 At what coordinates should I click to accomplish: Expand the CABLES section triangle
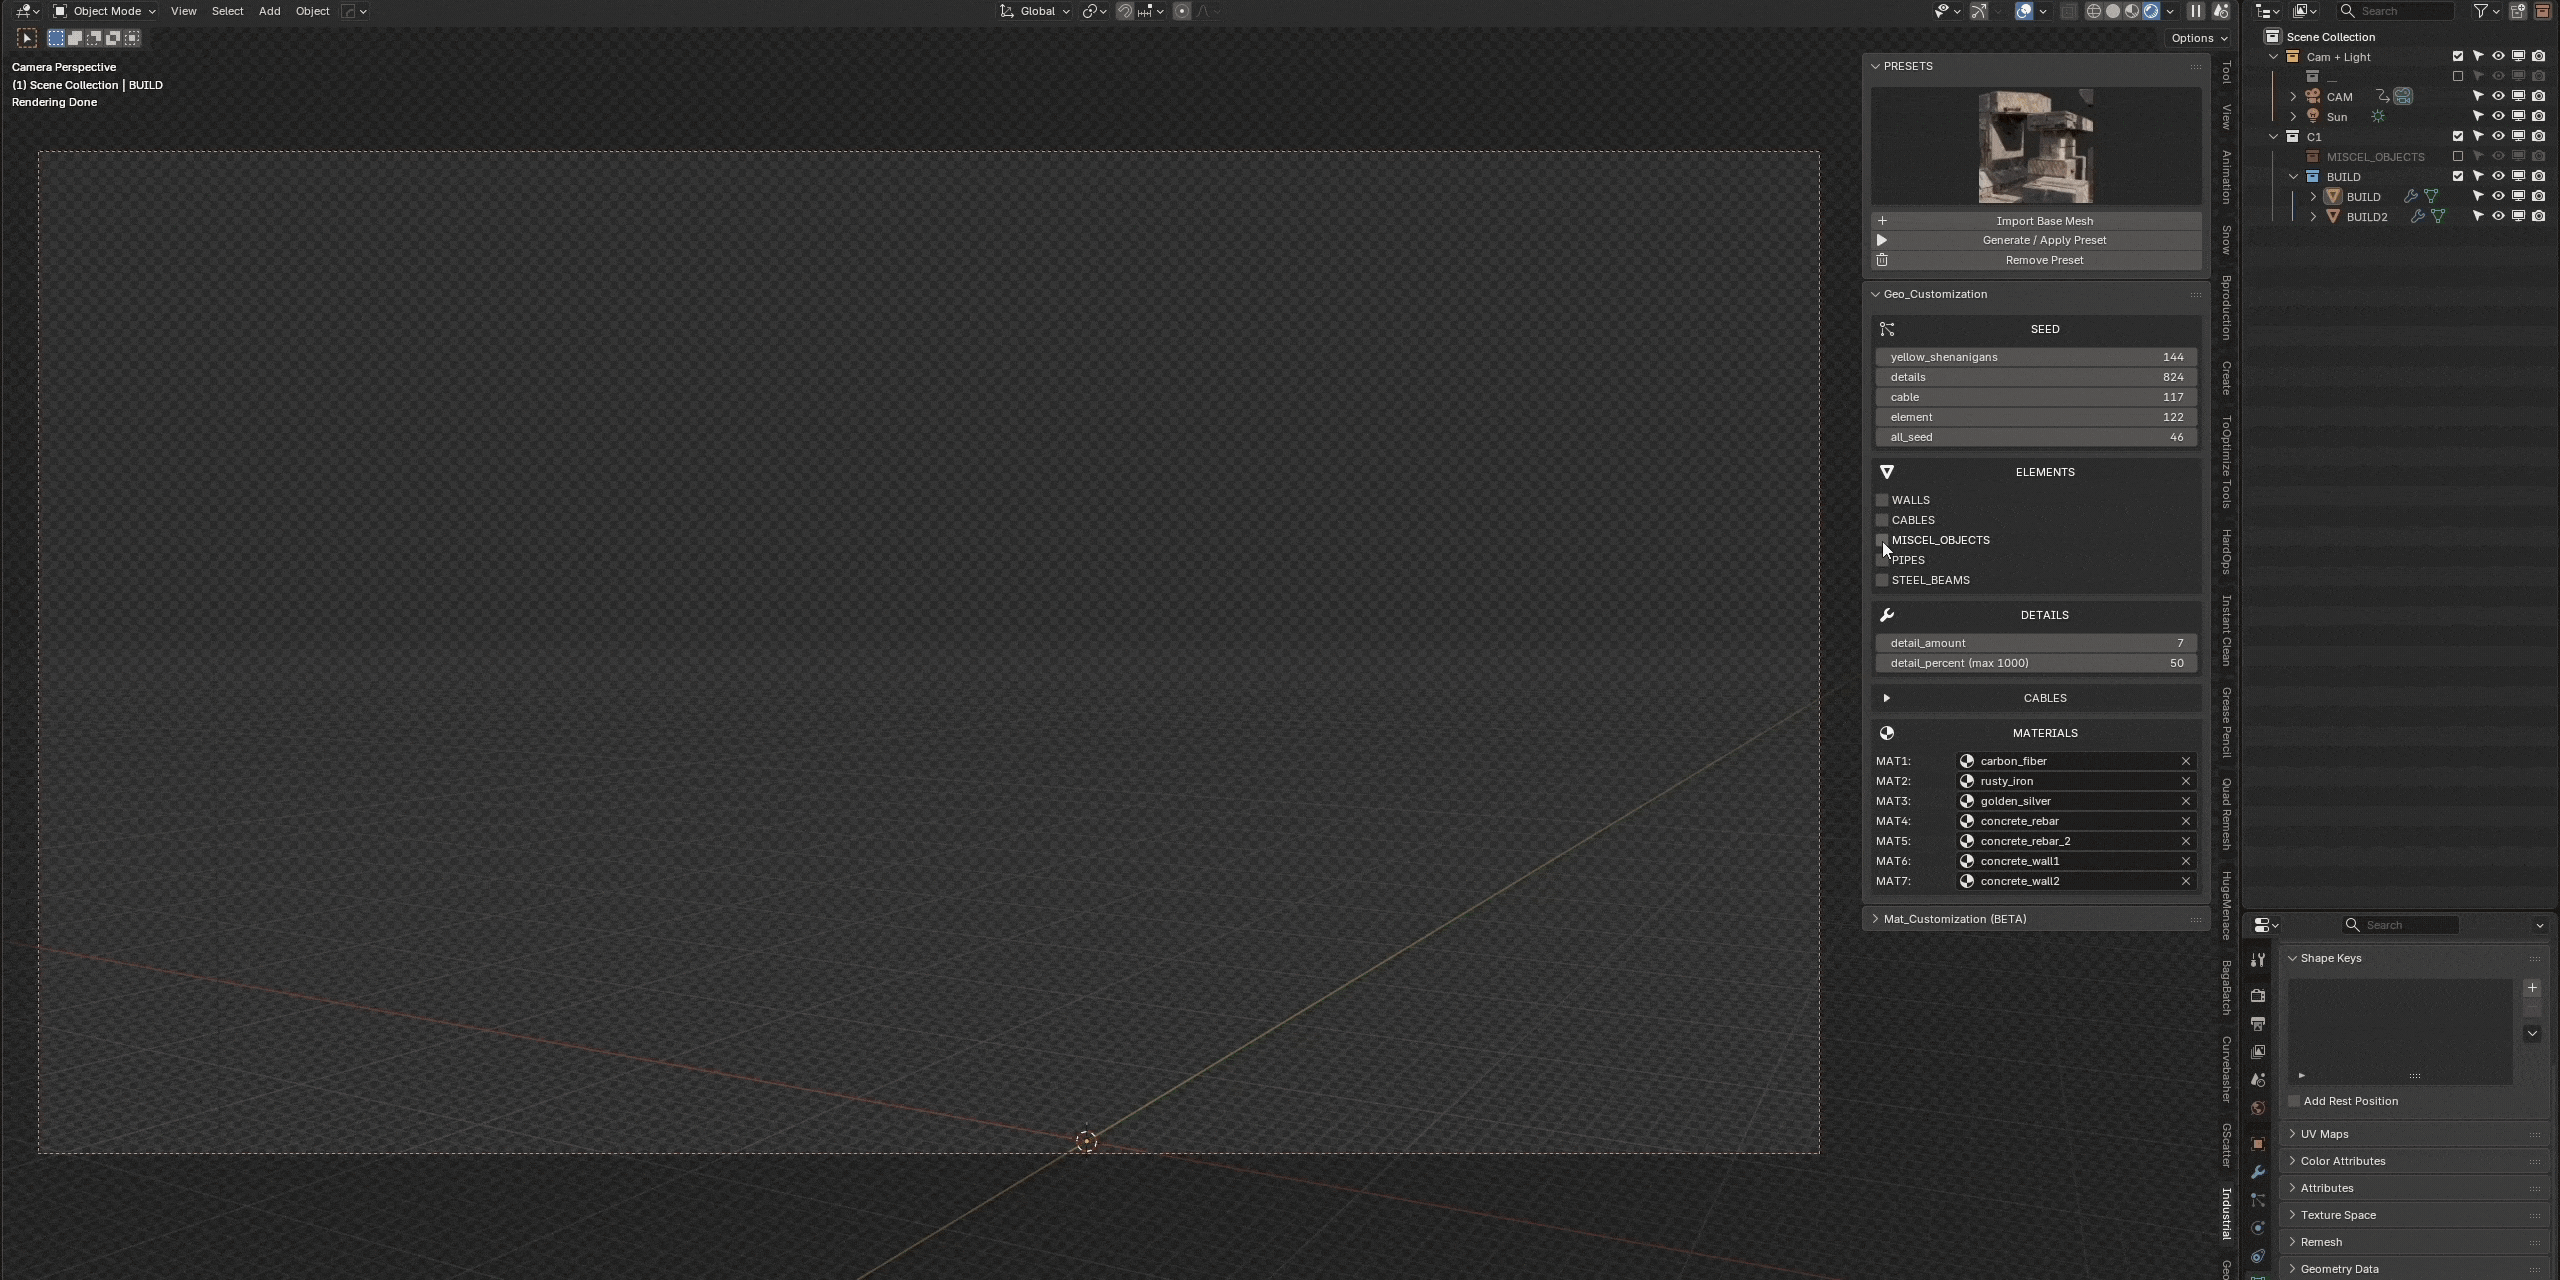(1887, 698)
